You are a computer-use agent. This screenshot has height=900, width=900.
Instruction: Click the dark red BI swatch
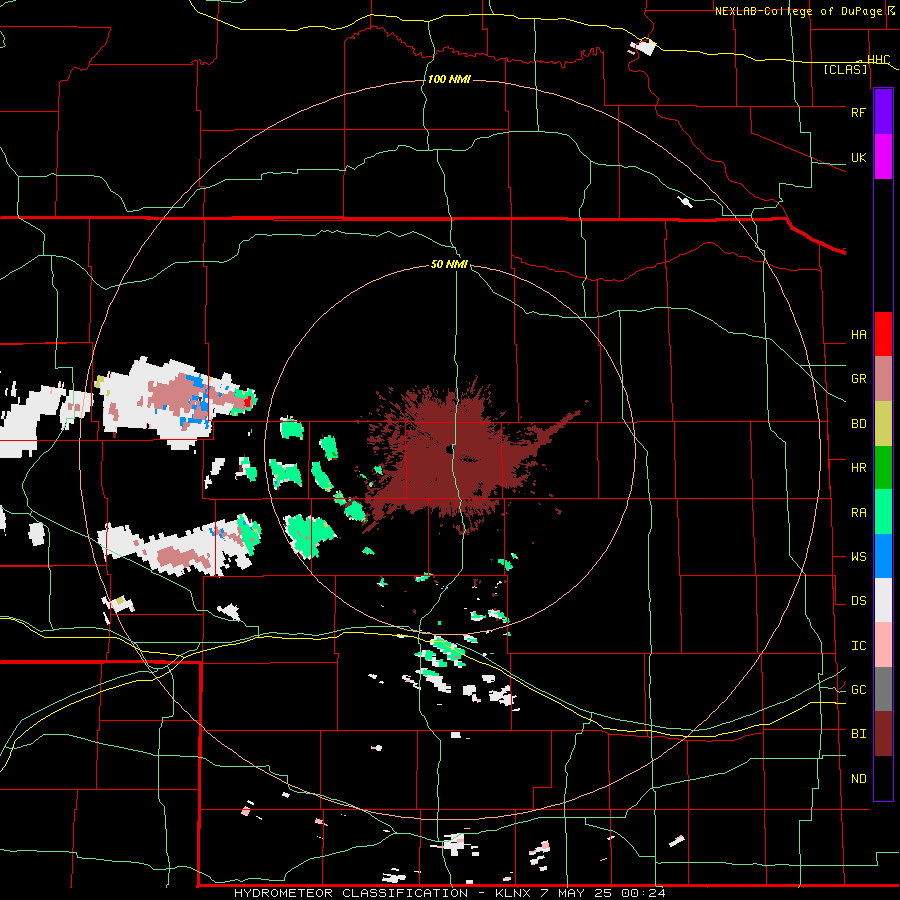point(883,734)
